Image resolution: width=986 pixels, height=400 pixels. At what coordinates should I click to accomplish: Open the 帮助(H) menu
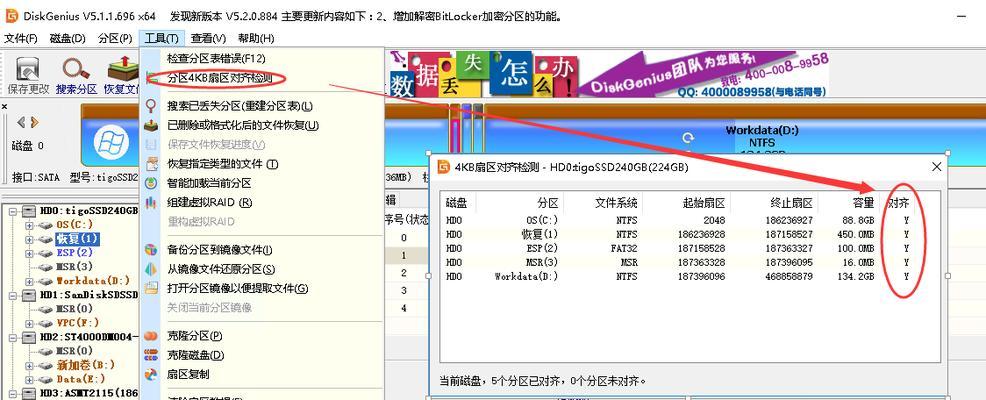pos(256,38)
